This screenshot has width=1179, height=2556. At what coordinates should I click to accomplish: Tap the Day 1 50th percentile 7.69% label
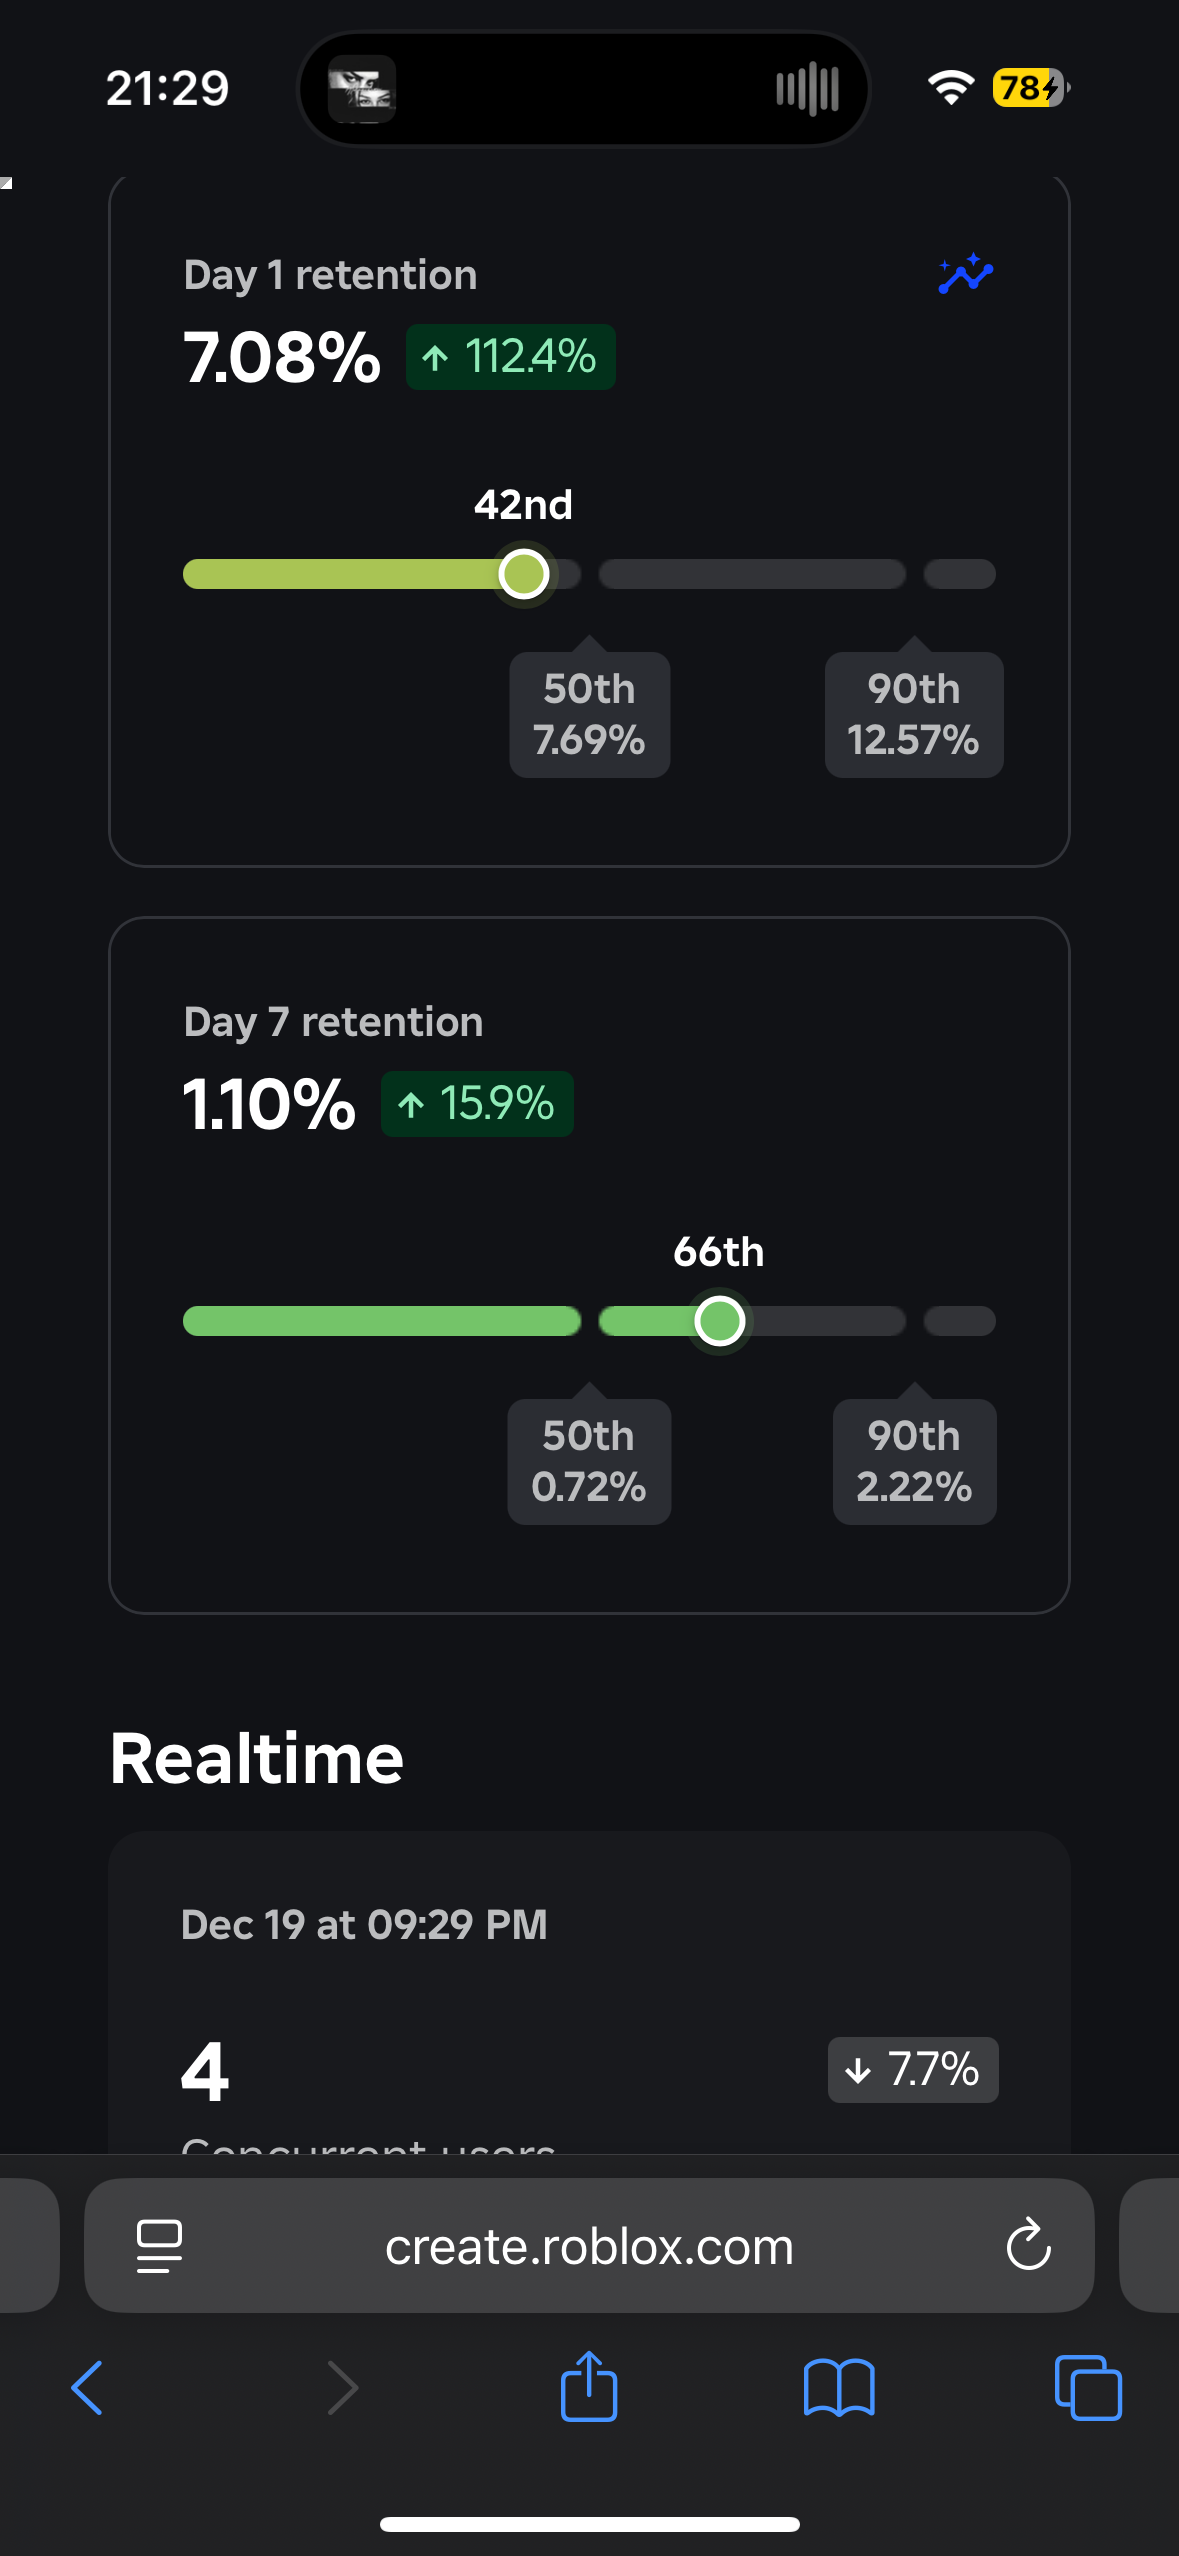point(590,714)
